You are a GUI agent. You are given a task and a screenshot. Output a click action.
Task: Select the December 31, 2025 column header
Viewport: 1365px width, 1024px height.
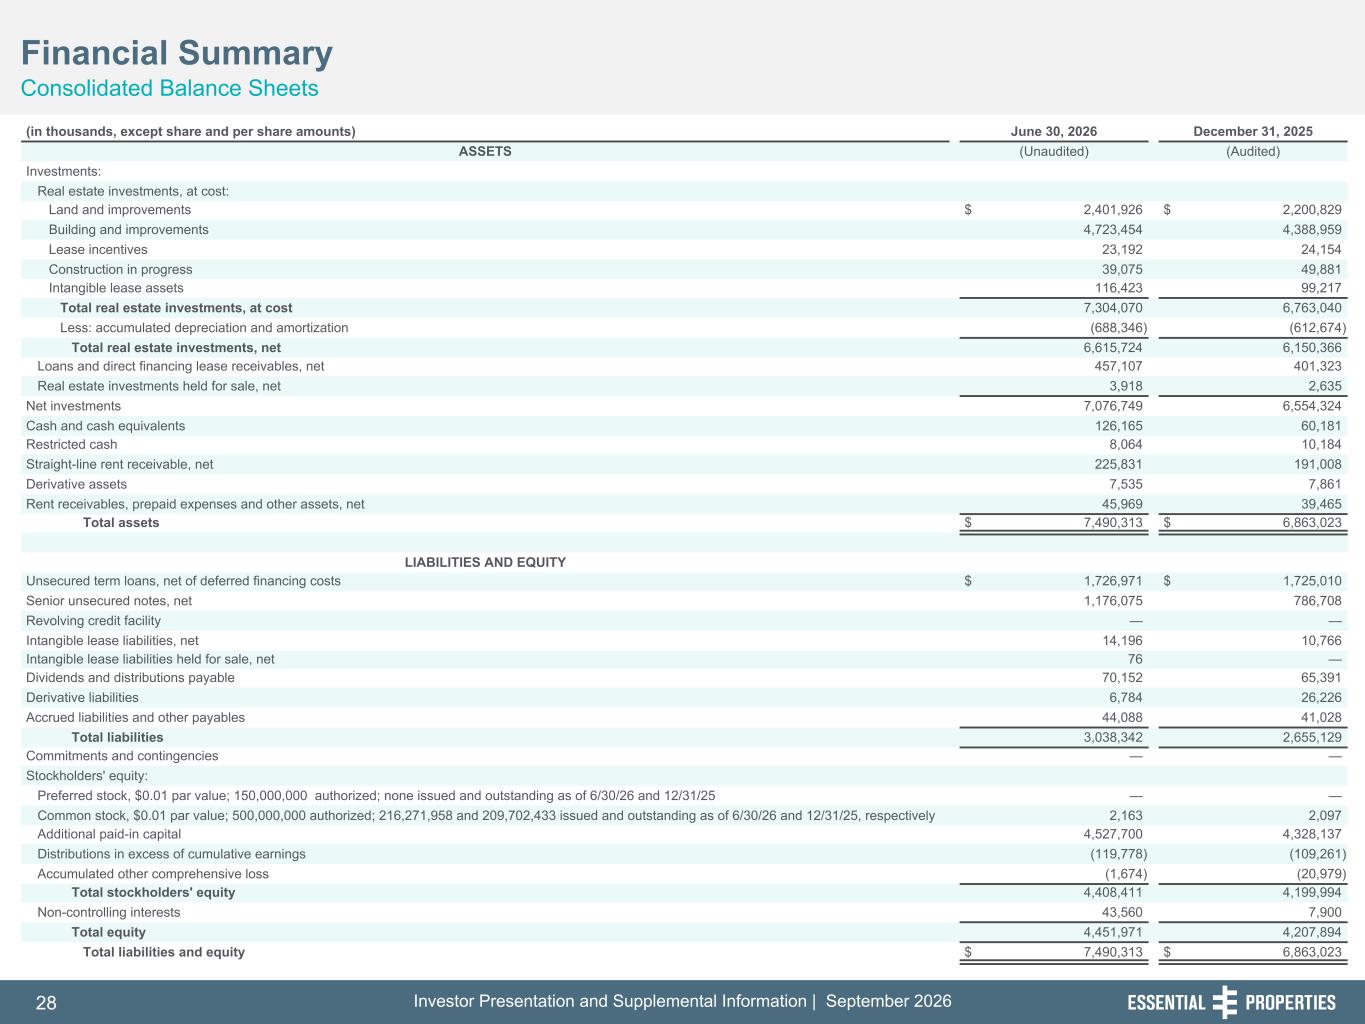click(1253, 132)
